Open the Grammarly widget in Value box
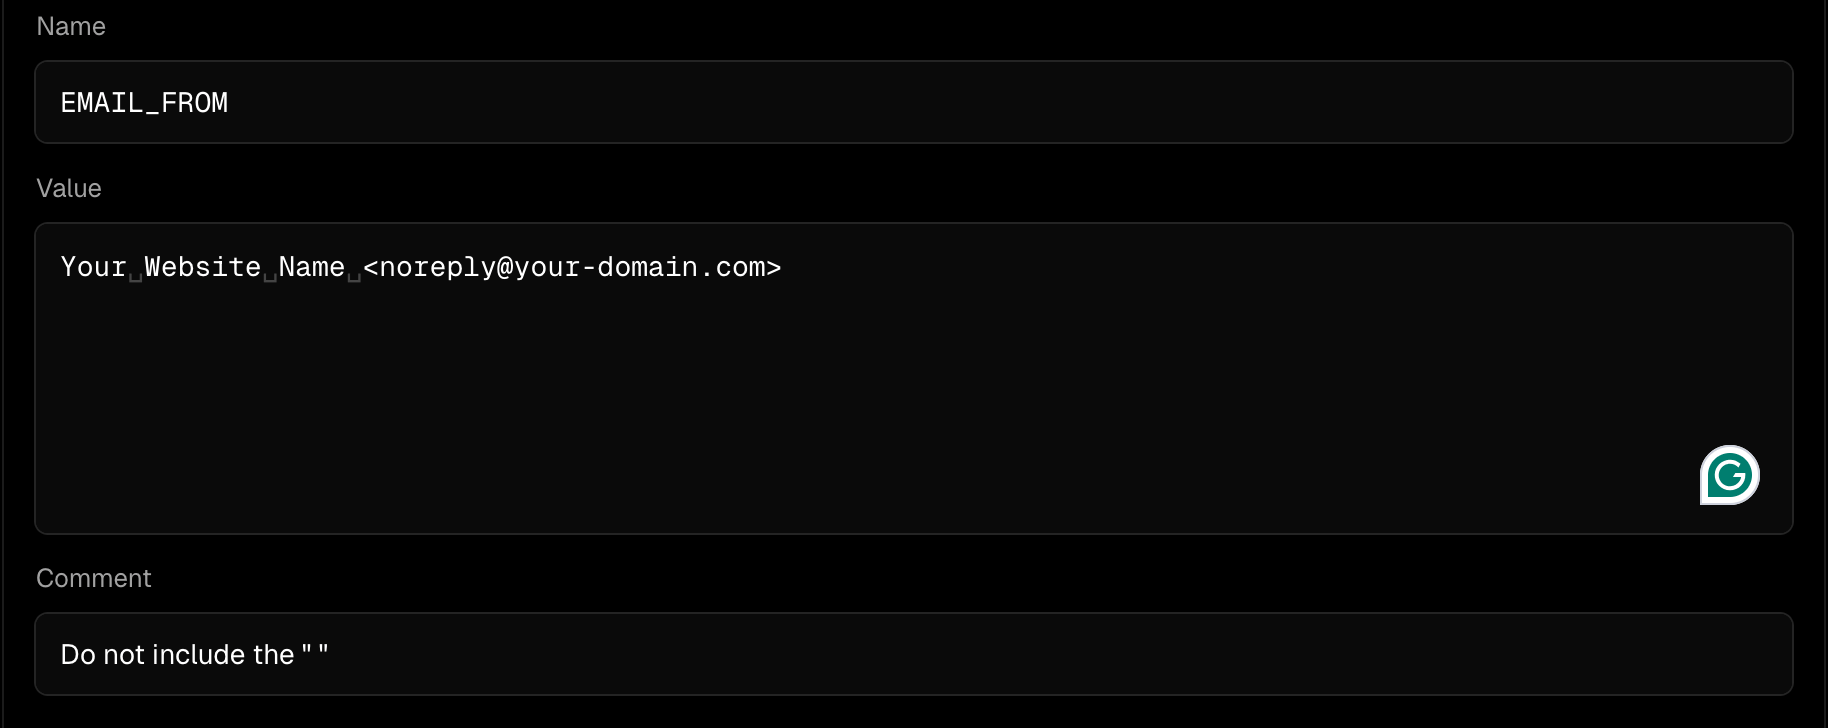This screenshot has width=1828, height=728. [1729, 475]
